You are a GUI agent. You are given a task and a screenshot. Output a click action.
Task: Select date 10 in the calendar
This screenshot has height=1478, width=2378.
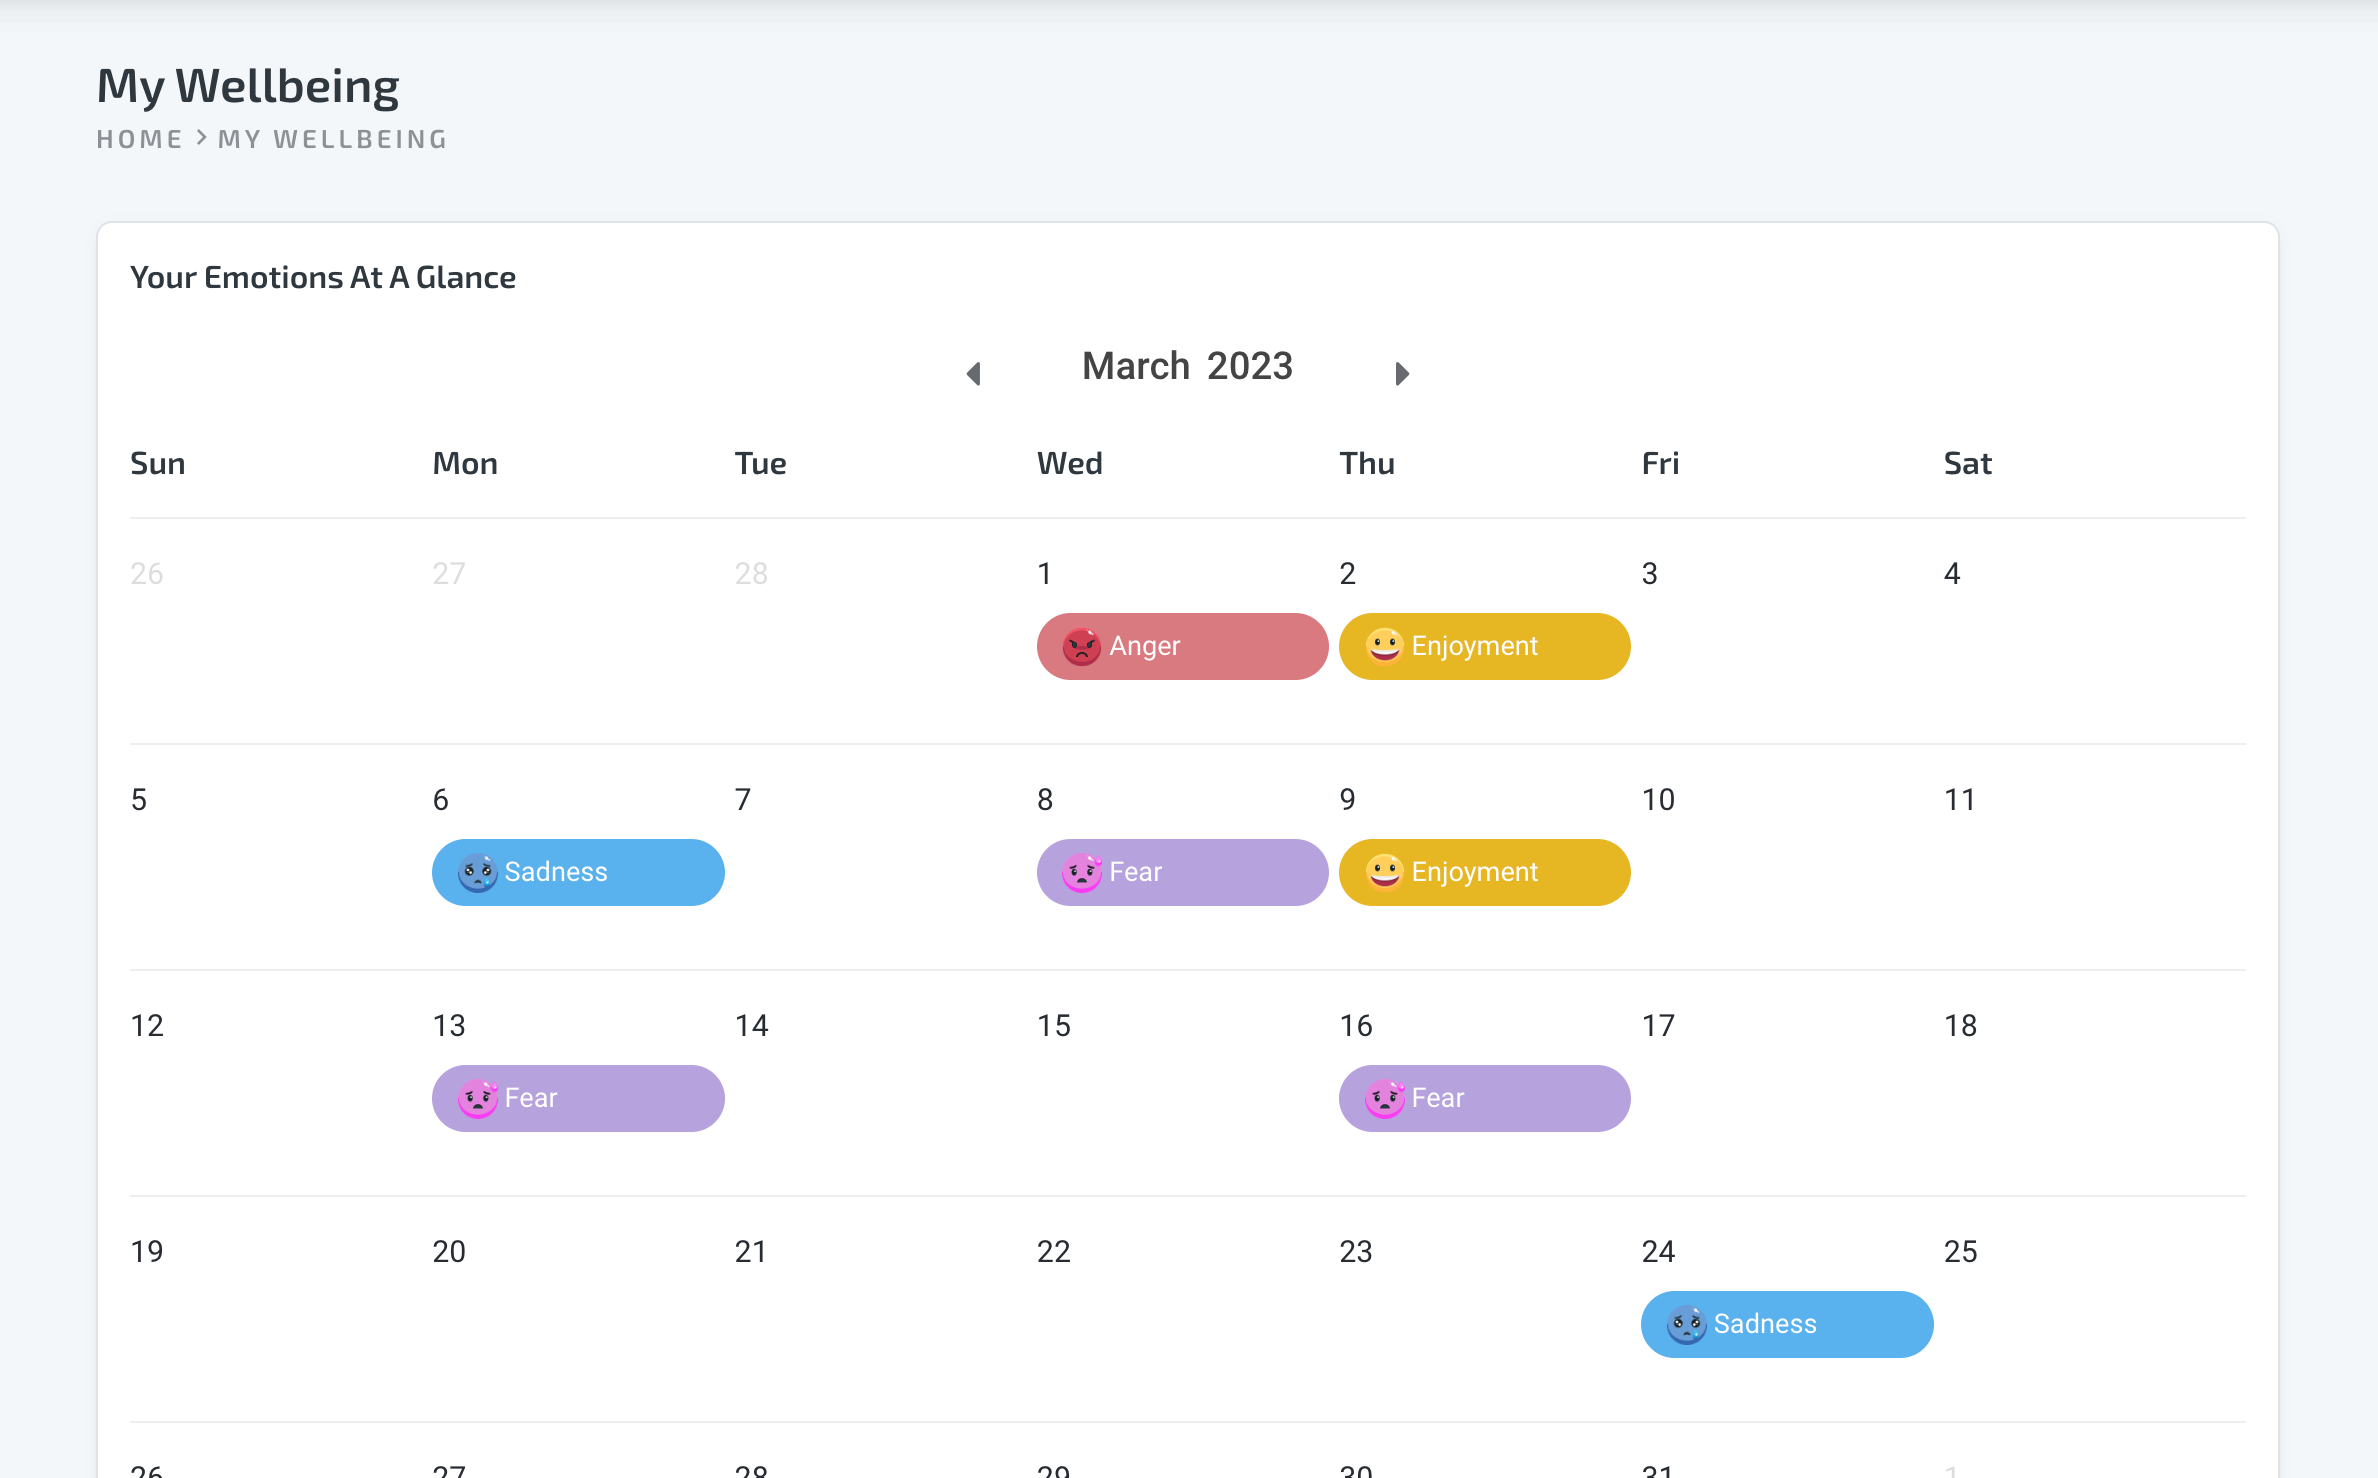click(1658, 800)
